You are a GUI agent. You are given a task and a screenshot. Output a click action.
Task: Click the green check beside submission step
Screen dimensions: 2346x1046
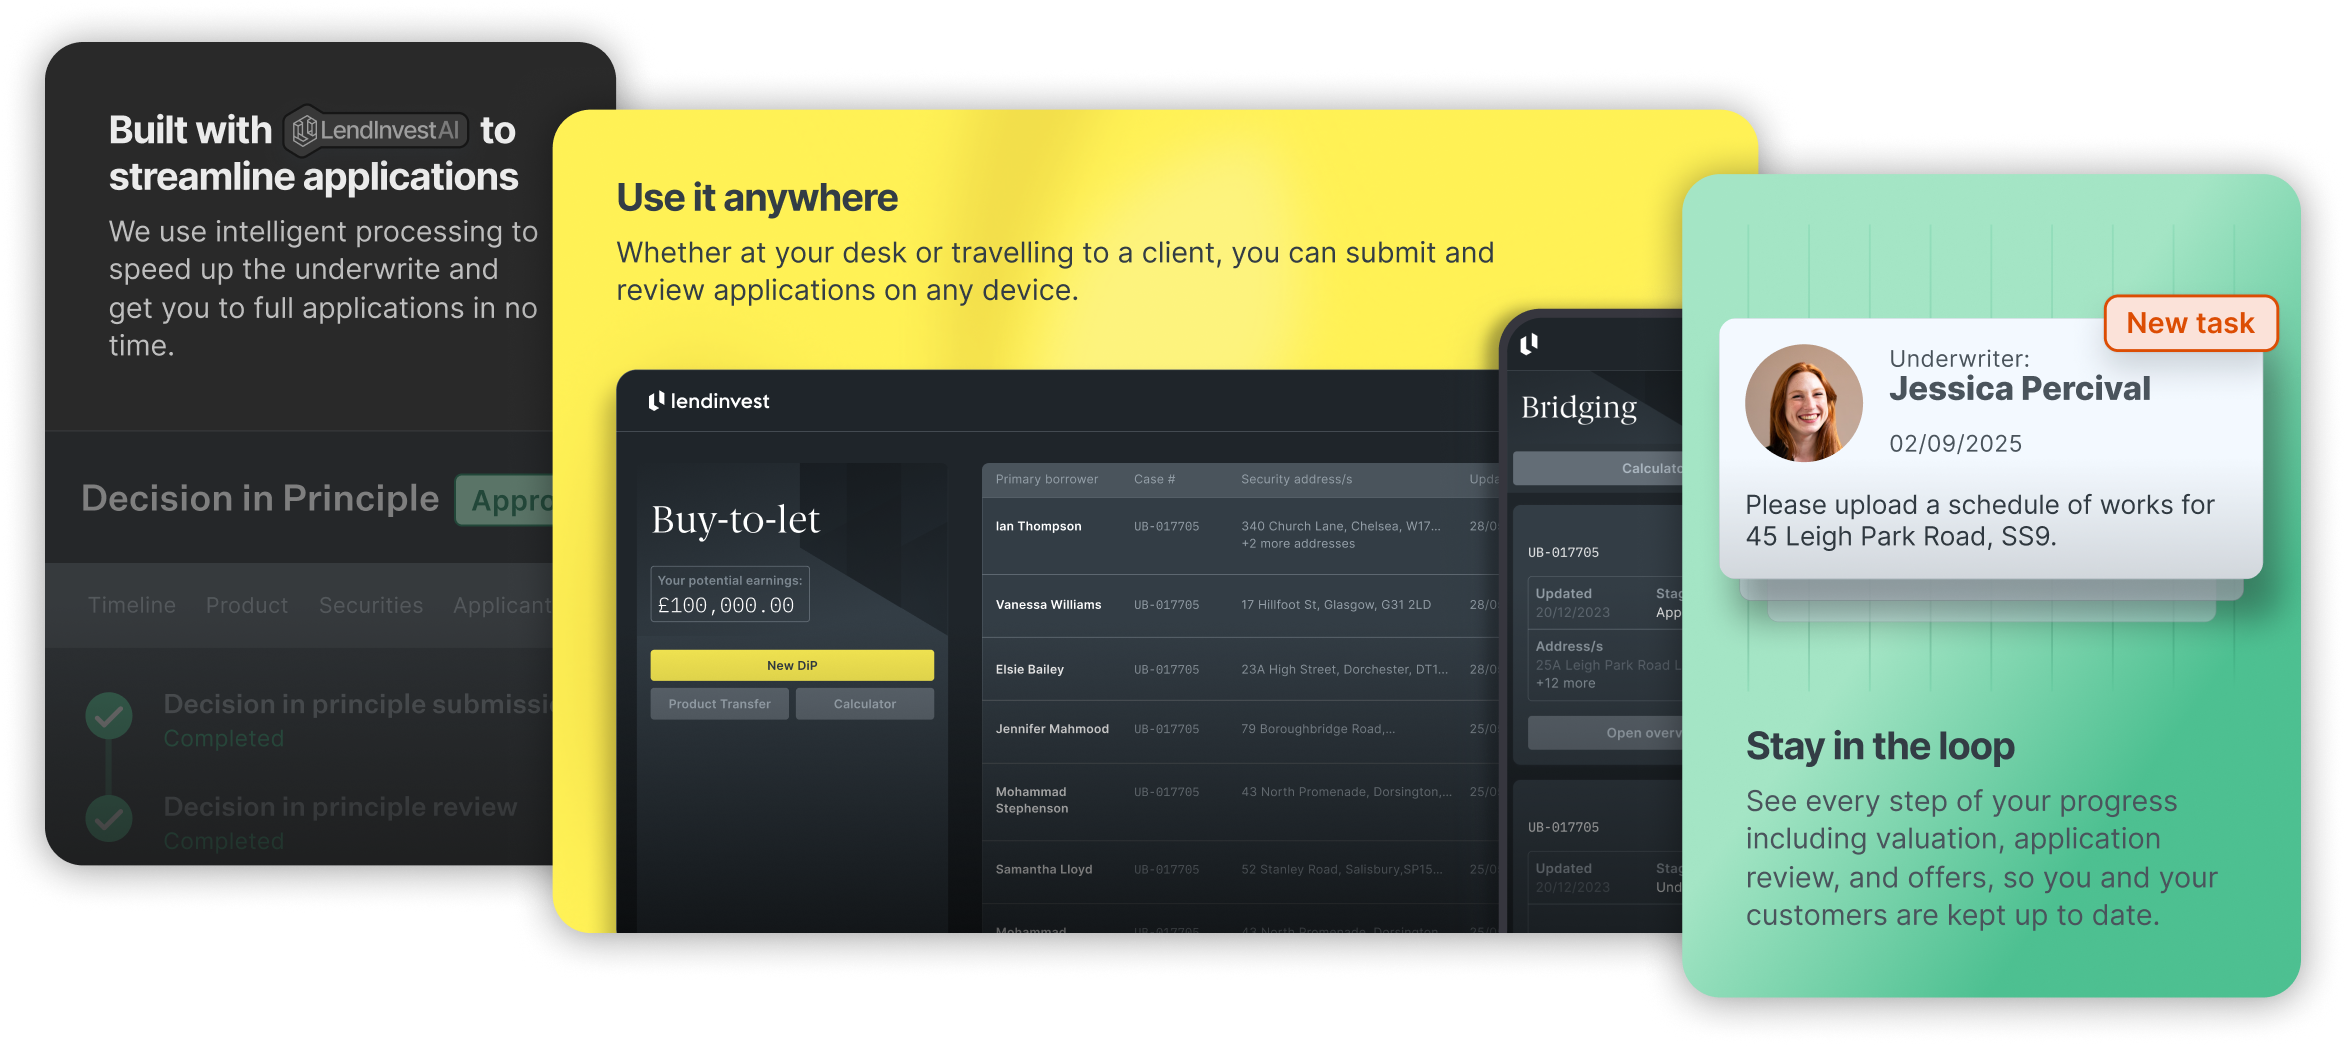point(109,716)
